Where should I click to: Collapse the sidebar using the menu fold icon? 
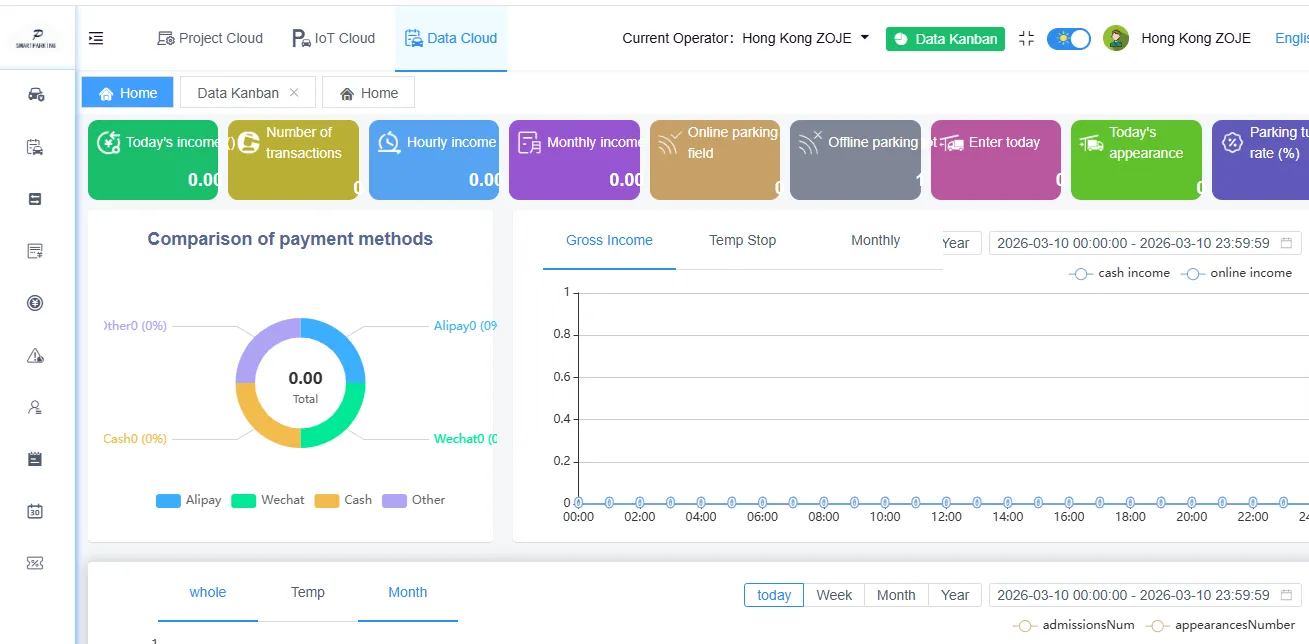[x=96, y=39]
